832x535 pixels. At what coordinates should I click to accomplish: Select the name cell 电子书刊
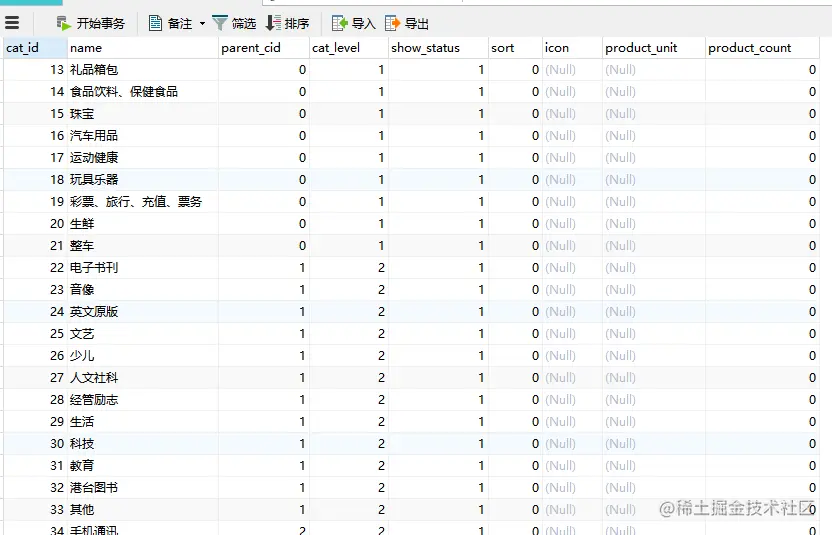(143, 268)
